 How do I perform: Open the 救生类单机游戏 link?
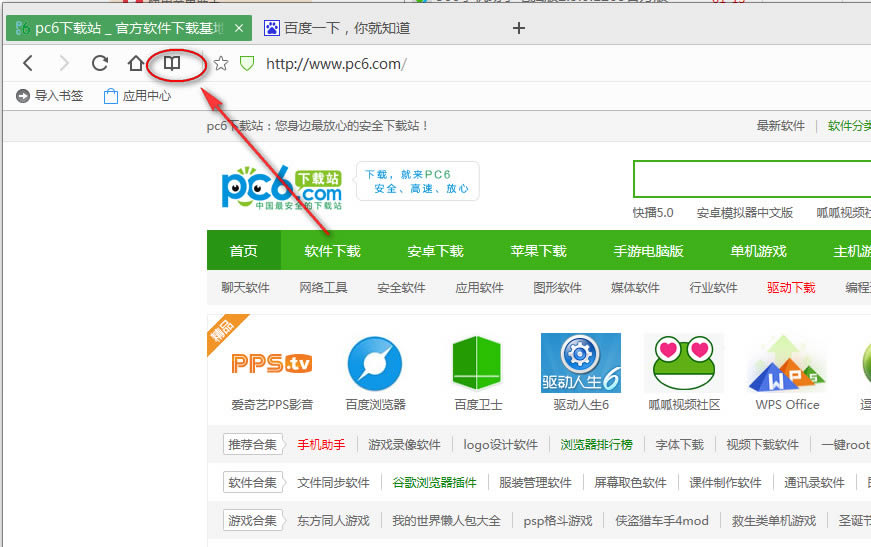click(x=774, y=520)
